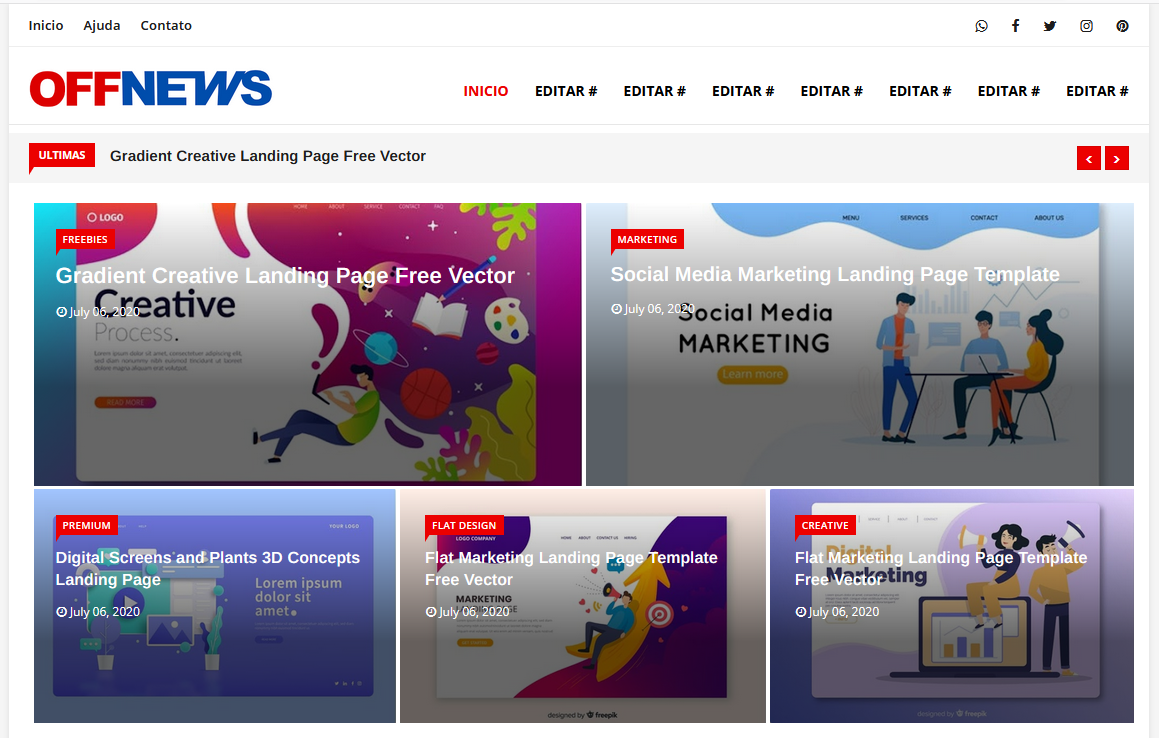The width and height of the screenshot is (1159, 738).
Task: Open the CREATIVE category tag
Action: (825, 525)
